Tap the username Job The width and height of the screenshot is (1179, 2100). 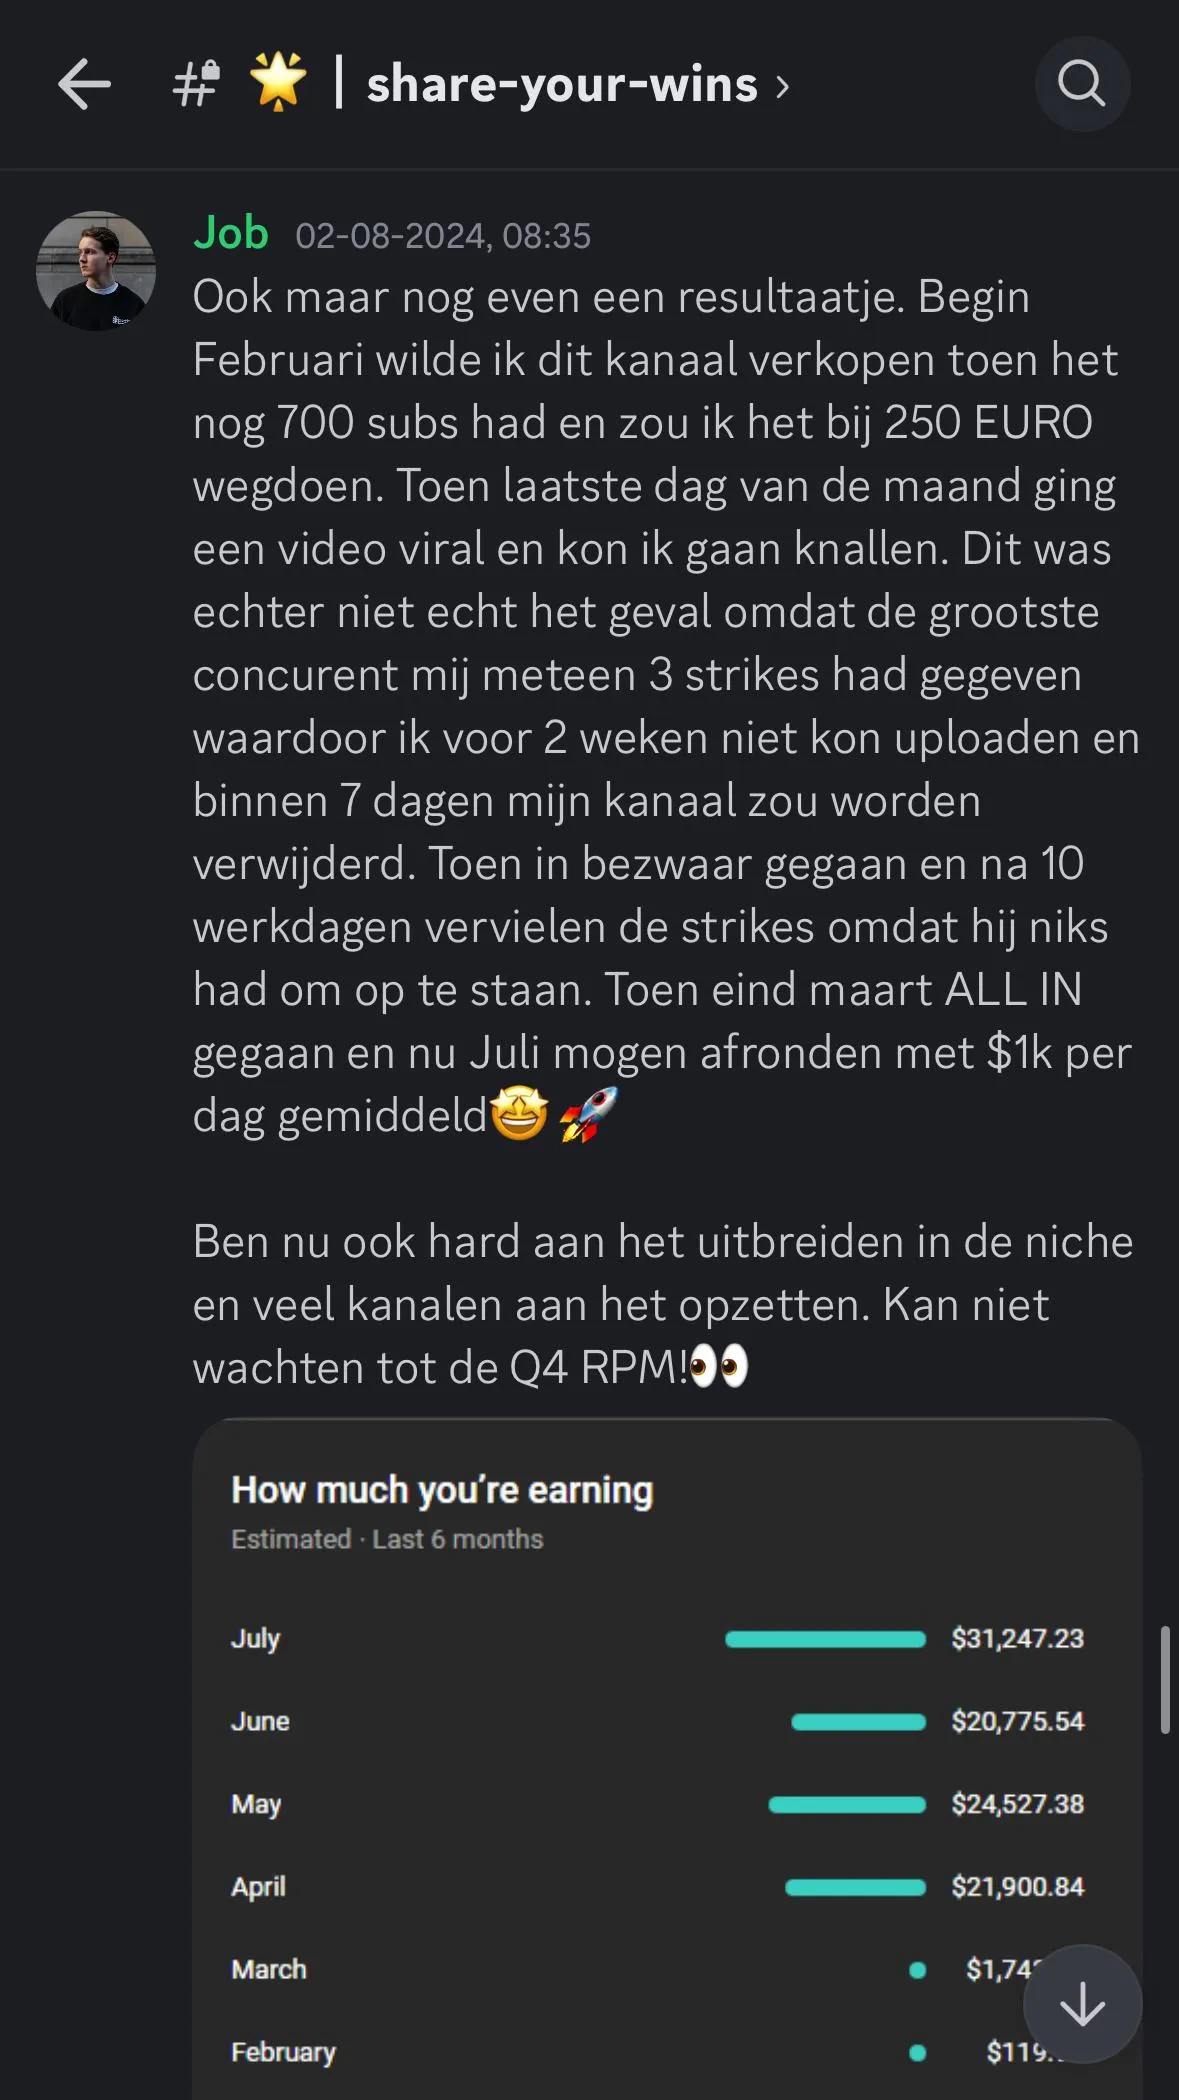[x=231, y=233]
